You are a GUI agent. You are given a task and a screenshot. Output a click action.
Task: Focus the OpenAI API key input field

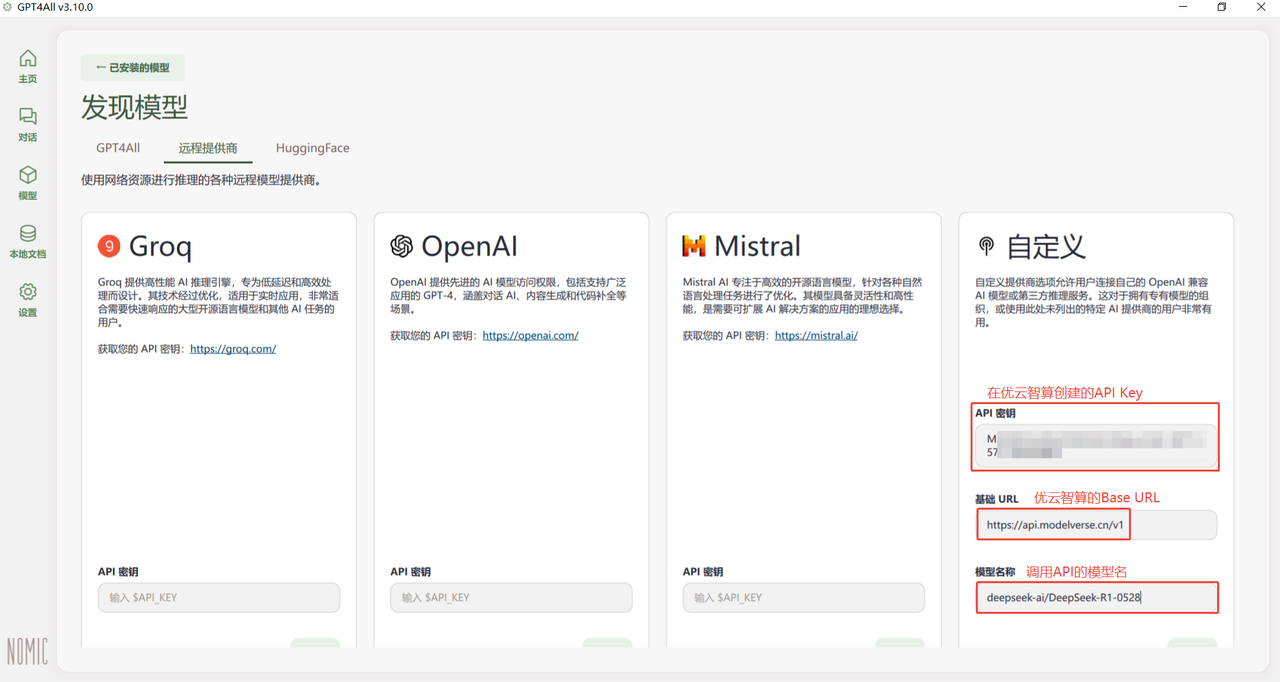(511, 597)
